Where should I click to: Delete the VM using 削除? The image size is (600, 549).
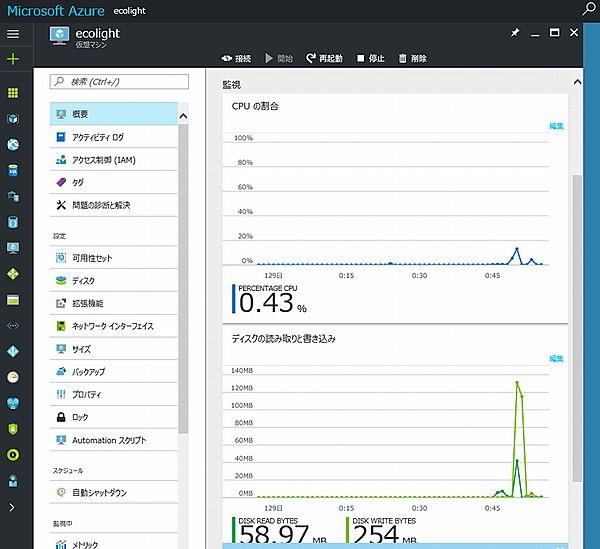[x=412, y=58]
